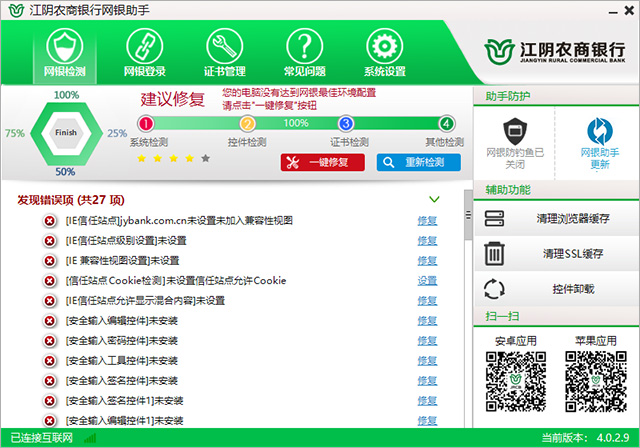Click 清理SSL缓存 trash icon
This screenshot has height=448, width=640.
coord(494,253)
